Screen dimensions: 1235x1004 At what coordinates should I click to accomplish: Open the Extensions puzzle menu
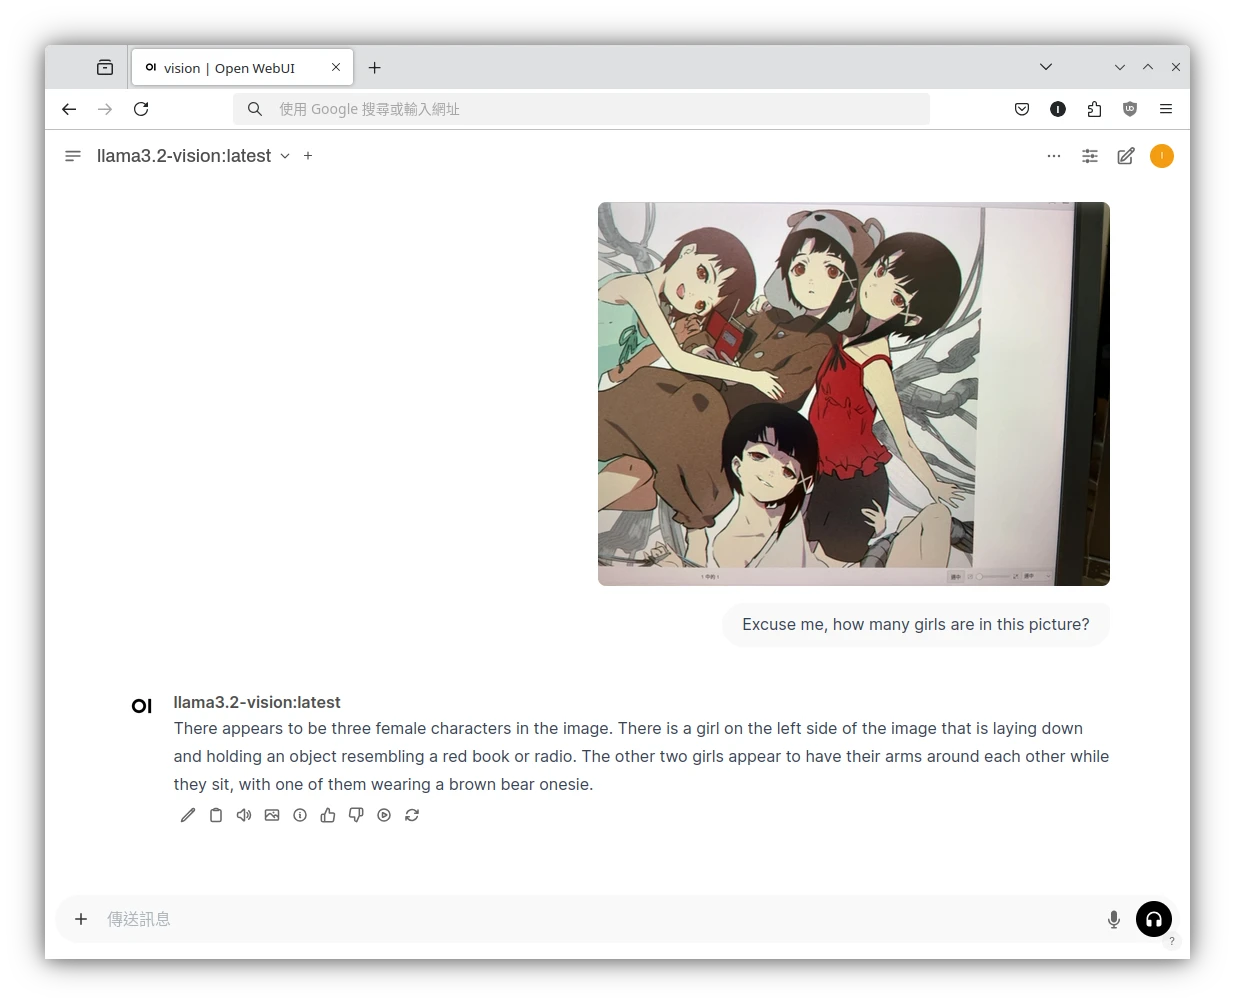coord(1094,109)
